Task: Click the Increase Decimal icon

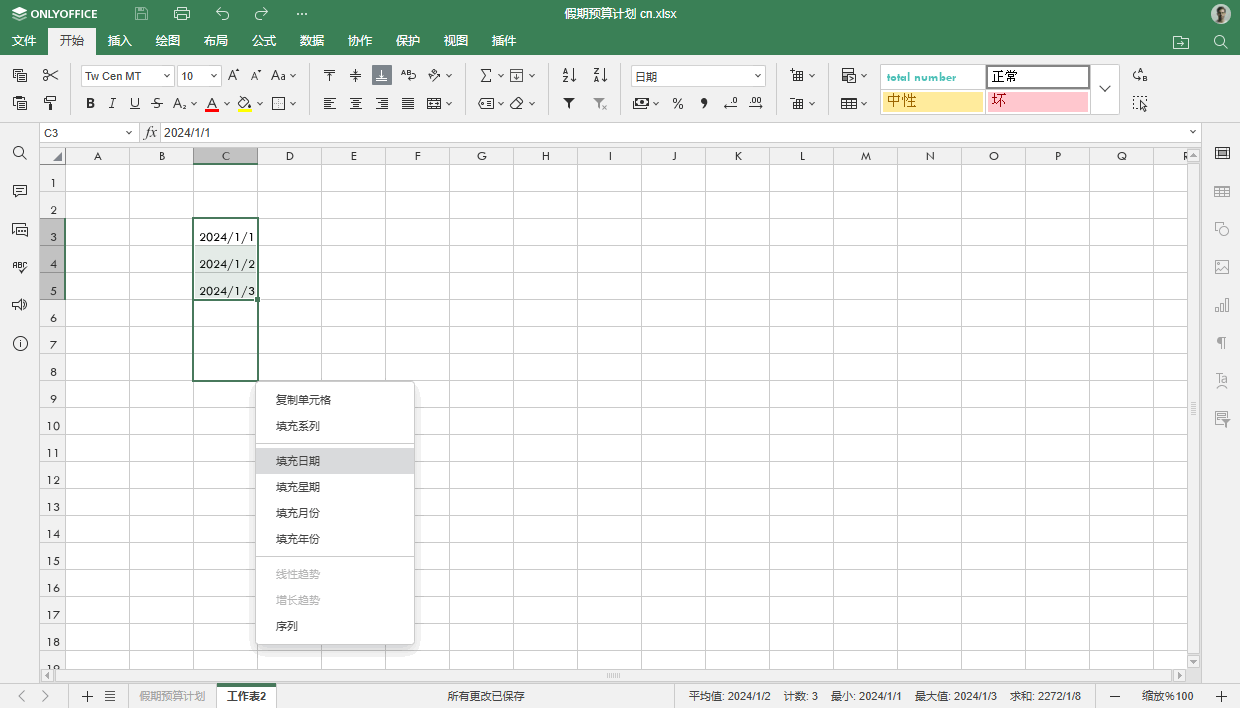Action: [755, 103]
